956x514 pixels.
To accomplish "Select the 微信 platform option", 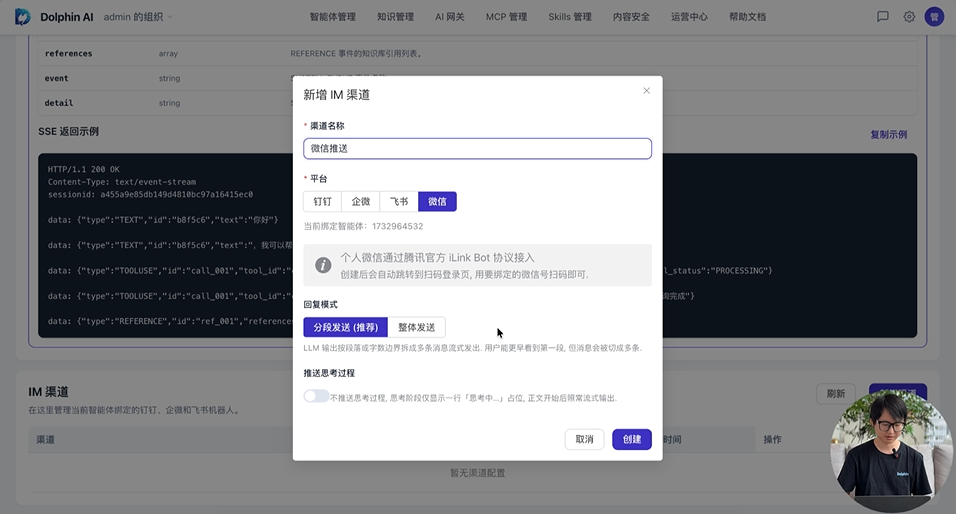I will pyautogui.click(x=437, y=202).
